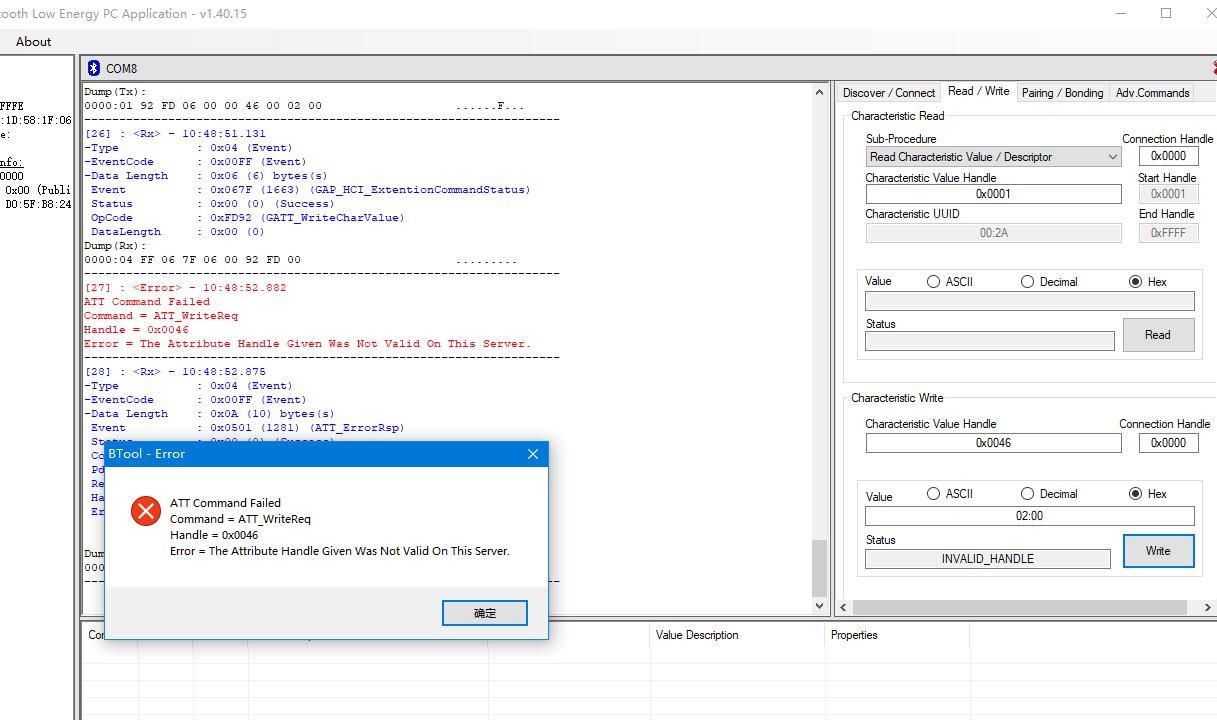This screenshot has width=1217, height=720.
Task: Expand the Sub-Procedure dropdown
Action: pos(1113,157)
